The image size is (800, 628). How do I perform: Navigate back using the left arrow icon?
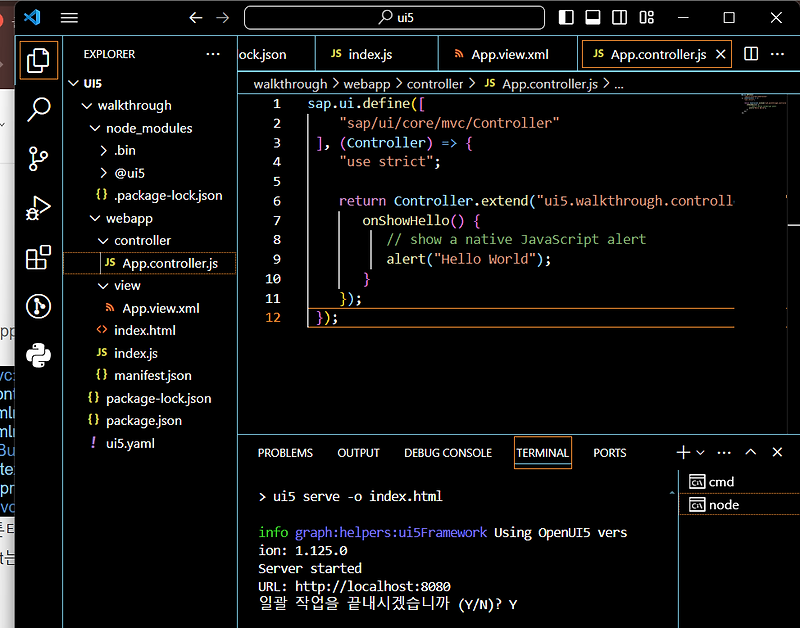[x=196, y=17]
